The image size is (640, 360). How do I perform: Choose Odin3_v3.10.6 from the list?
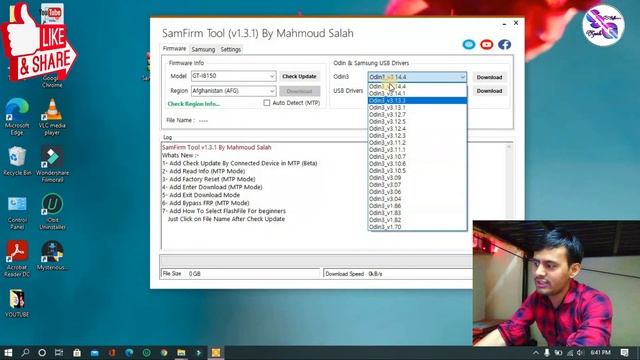click(x=417, y=164)
